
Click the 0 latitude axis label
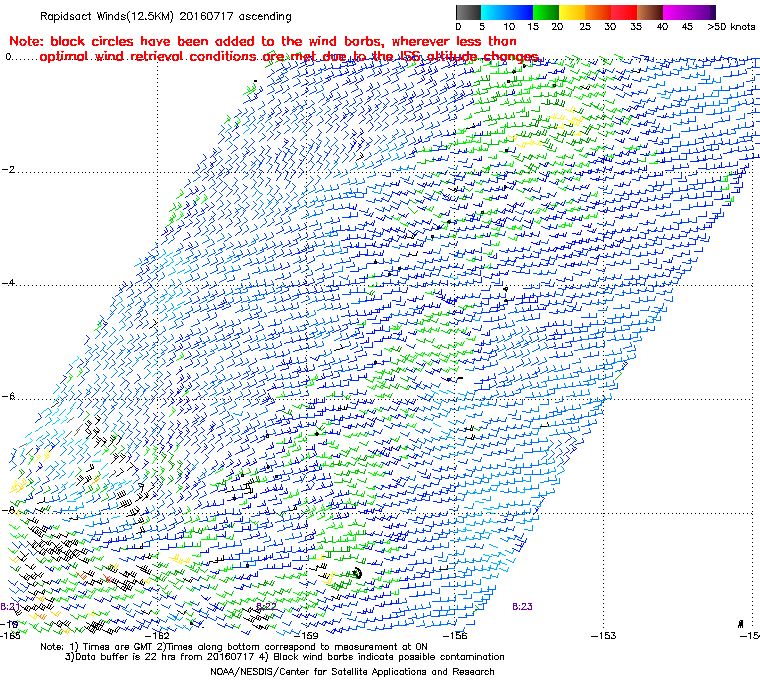tap(8, 57)
